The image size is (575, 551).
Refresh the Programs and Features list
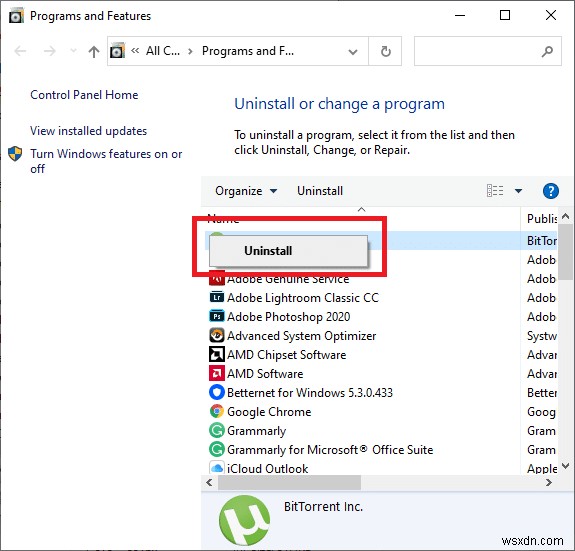click(x=385, y=51)
